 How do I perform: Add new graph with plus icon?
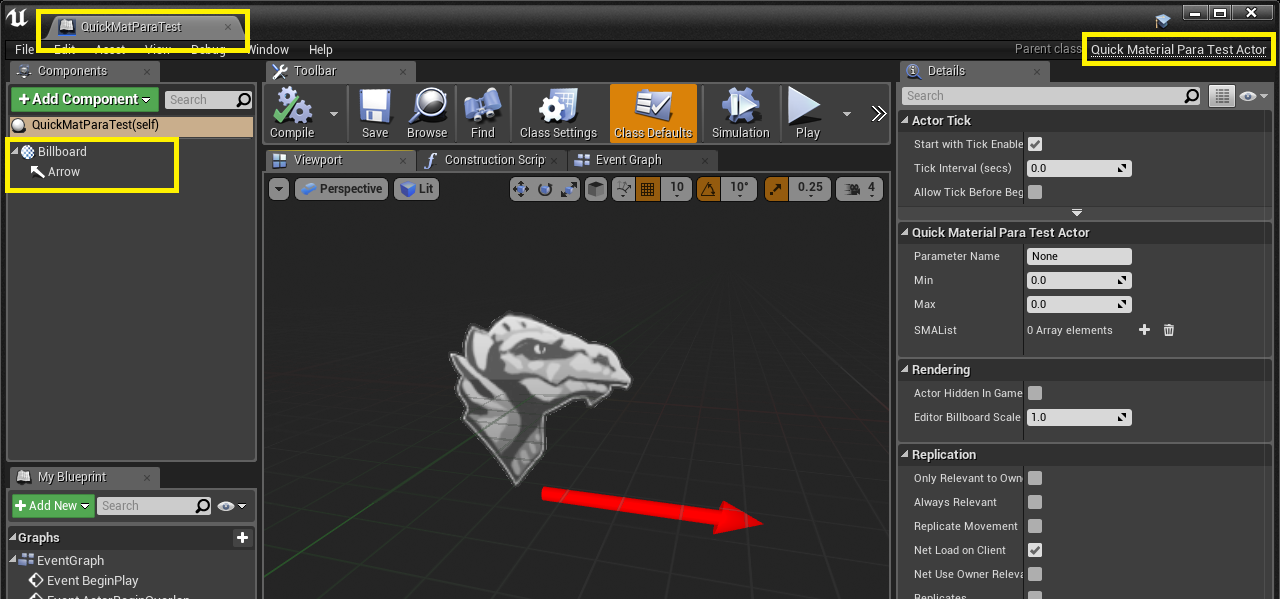(x=242, y=538)
